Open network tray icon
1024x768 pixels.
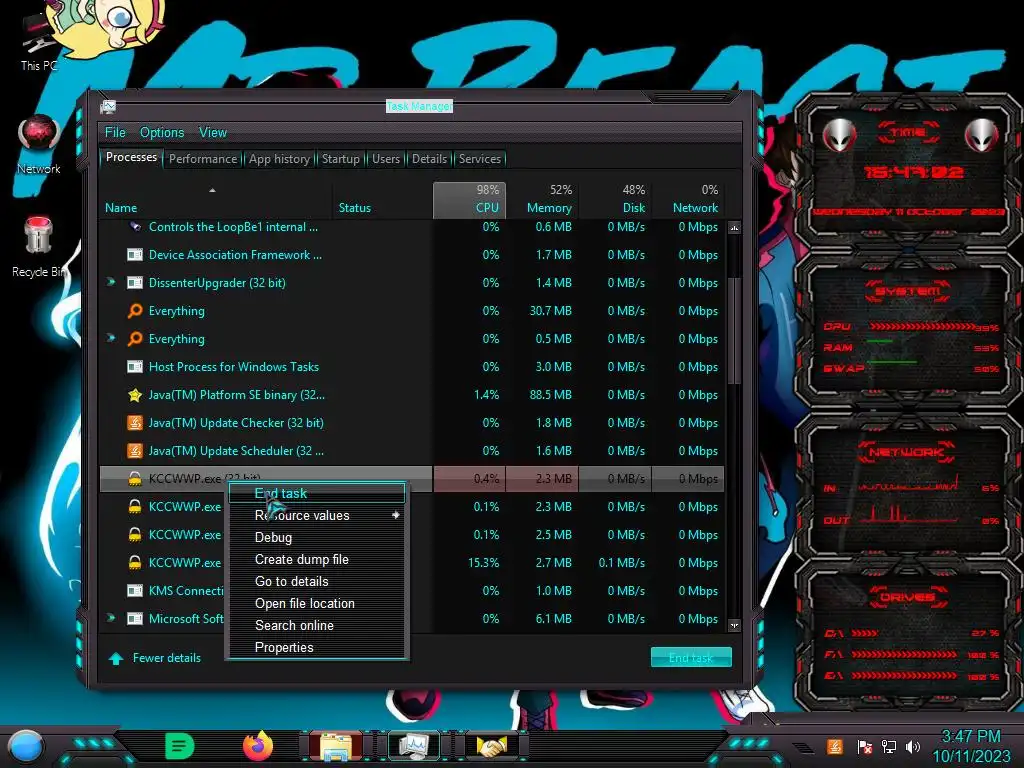tap(889, 746)
